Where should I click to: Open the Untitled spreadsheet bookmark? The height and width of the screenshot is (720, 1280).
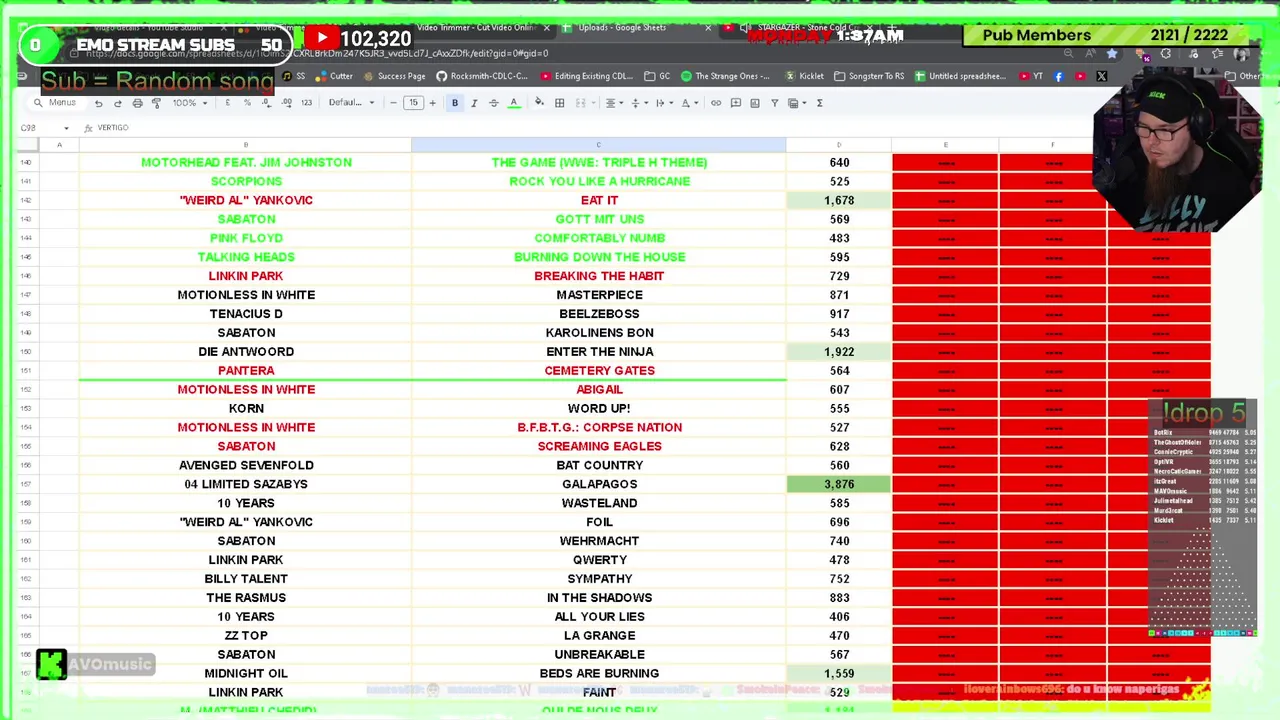[960, 76]
